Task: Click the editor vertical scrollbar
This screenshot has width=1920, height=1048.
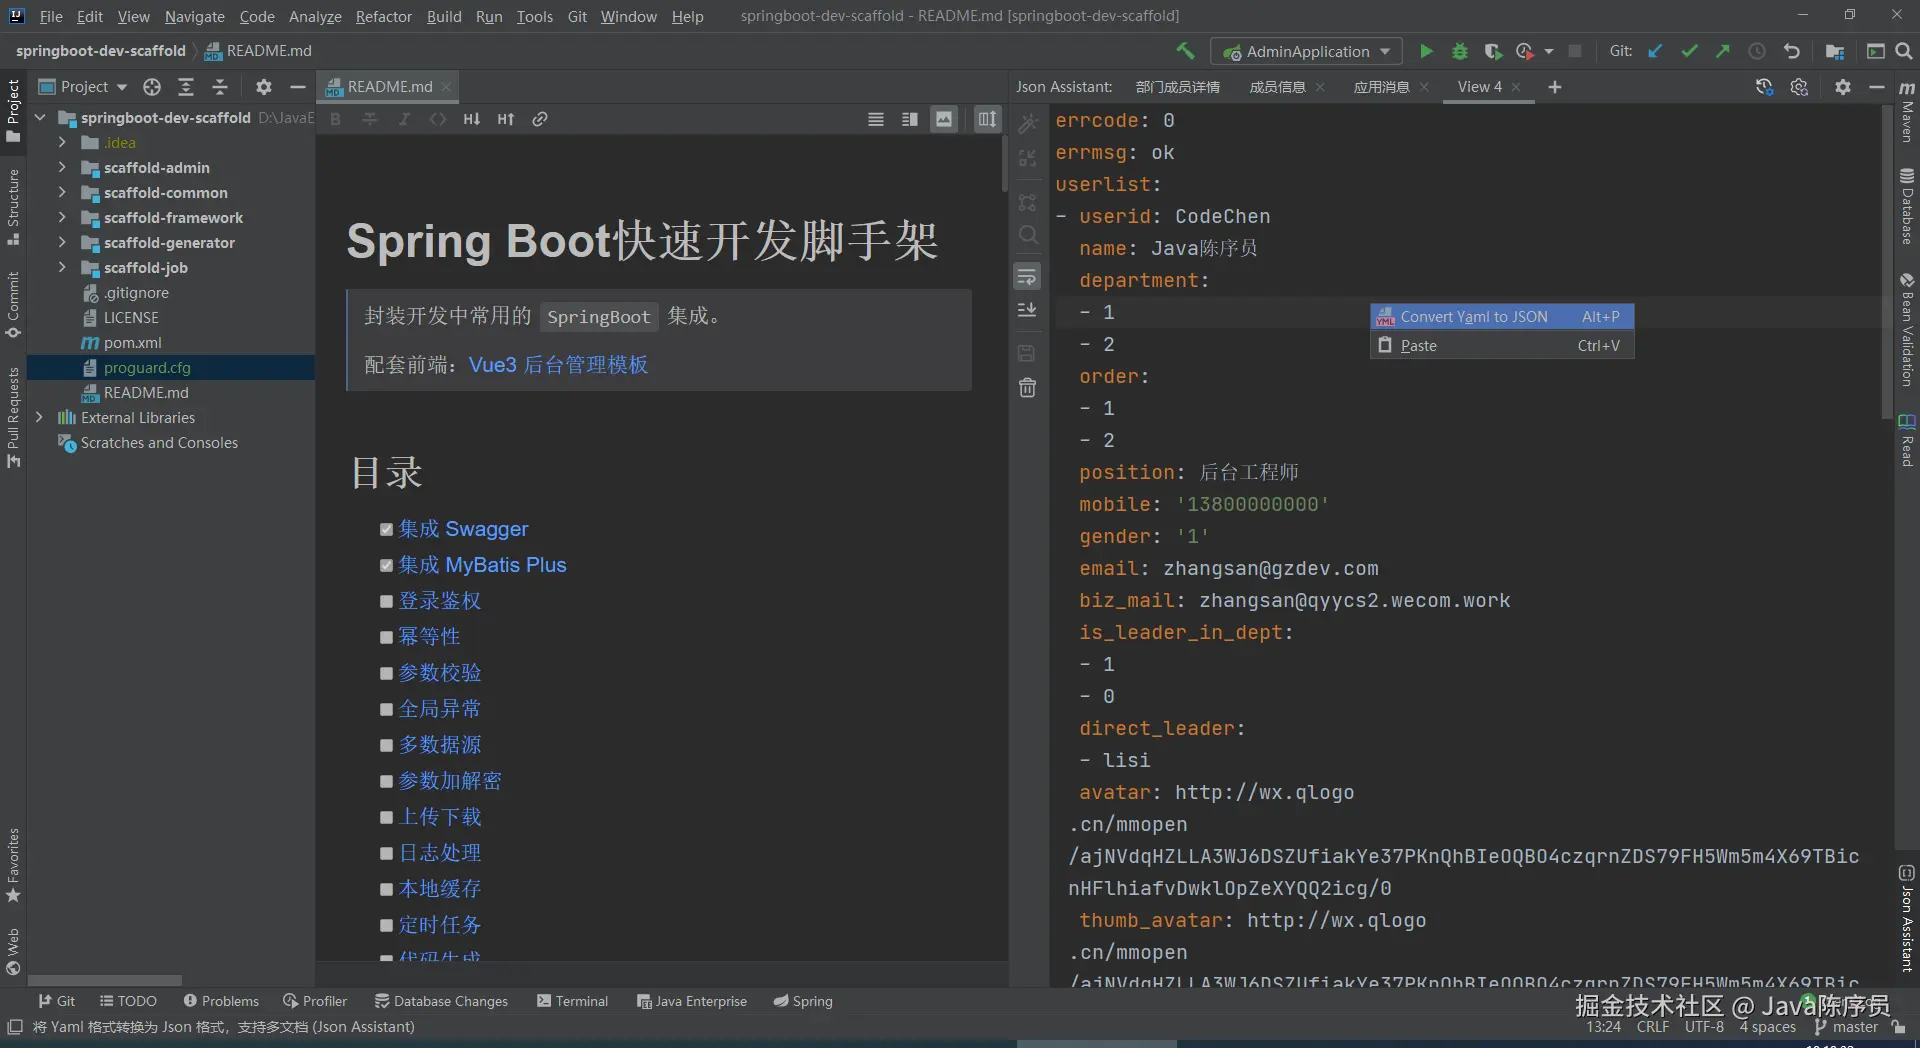Action: click(x=1003, y=165)
